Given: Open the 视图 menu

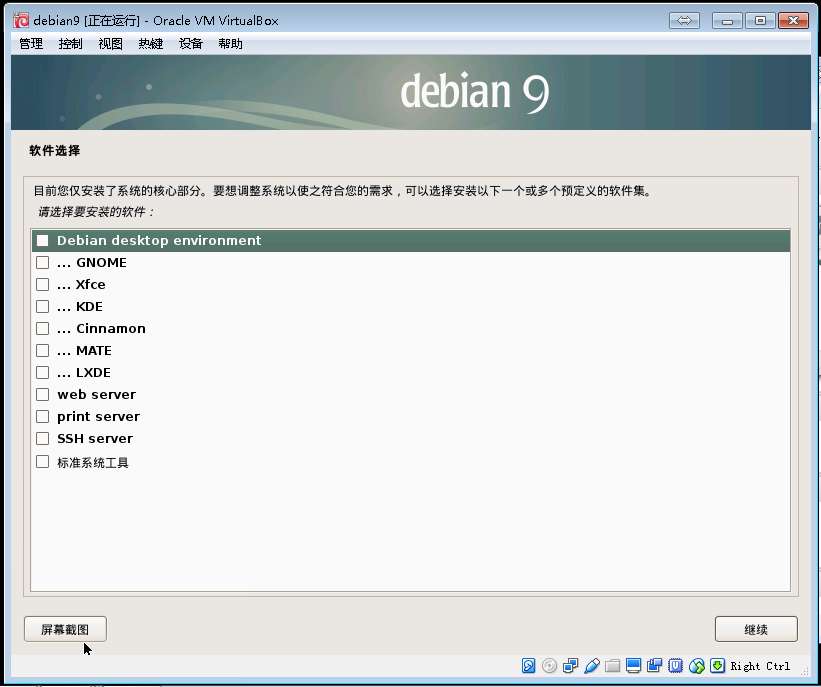Looking at the screenshot, I should tap(110, 43).
